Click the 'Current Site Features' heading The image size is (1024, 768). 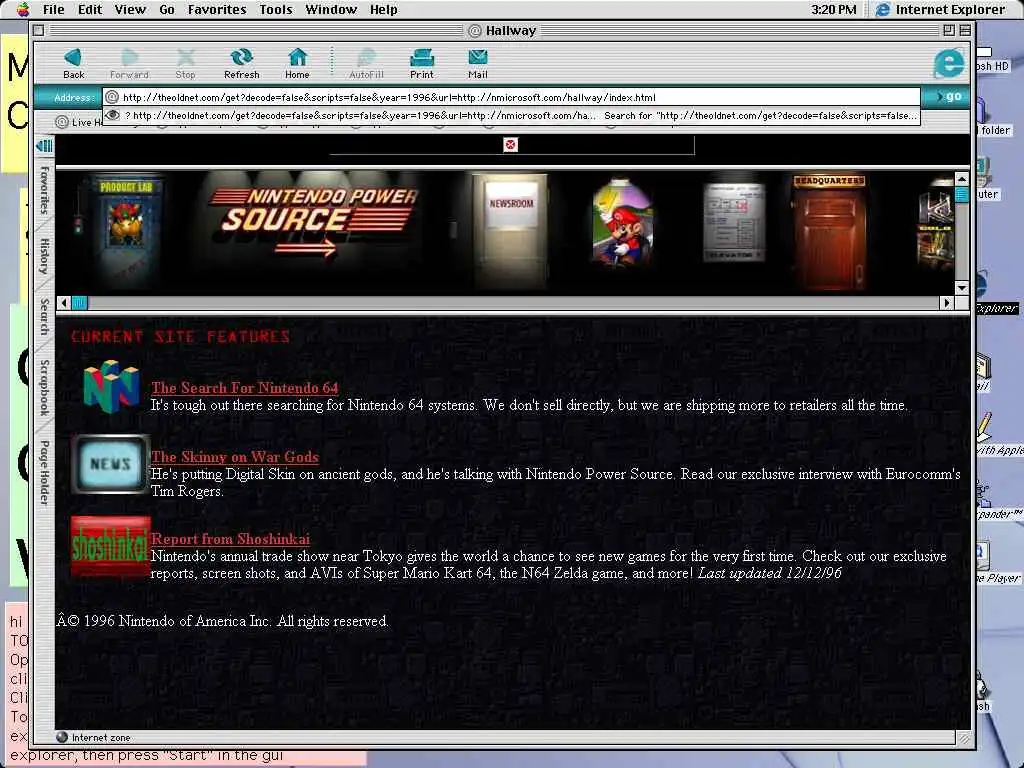point(180,336)
